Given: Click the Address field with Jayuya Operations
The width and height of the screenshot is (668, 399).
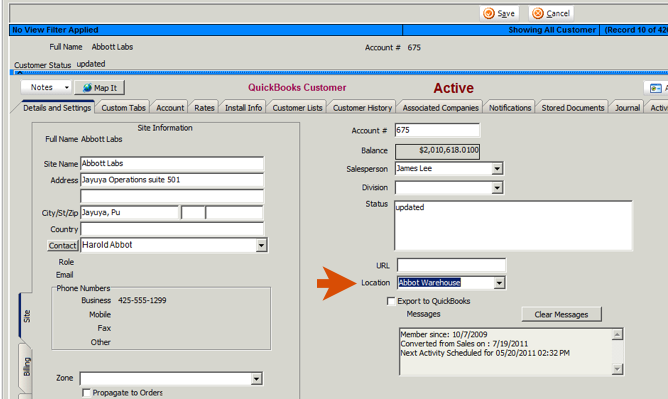Looking at the screenshot, I should coord(172,180).
